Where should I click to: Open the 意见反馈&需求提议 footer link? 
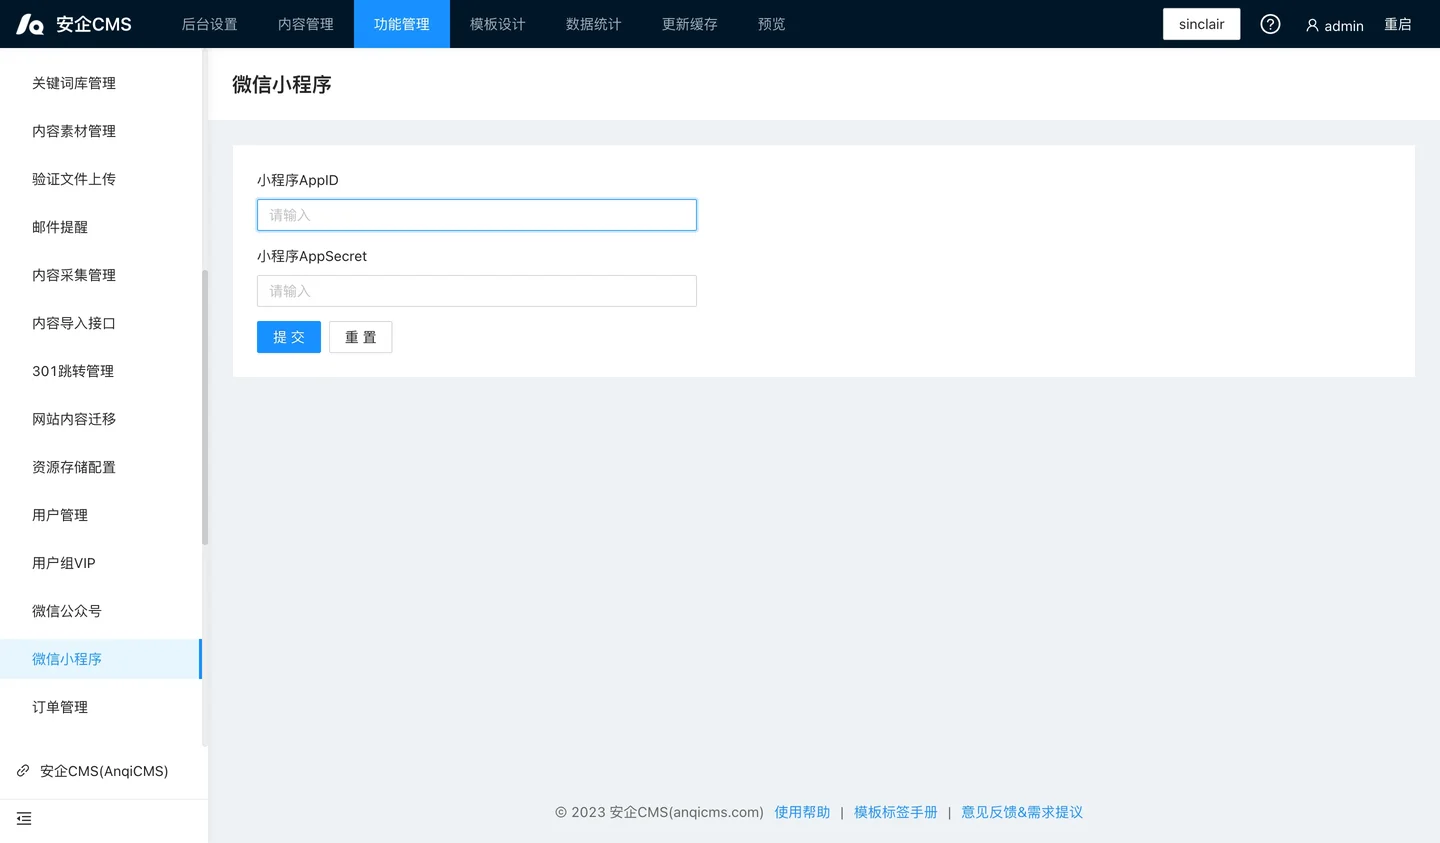click(1022, 812)
